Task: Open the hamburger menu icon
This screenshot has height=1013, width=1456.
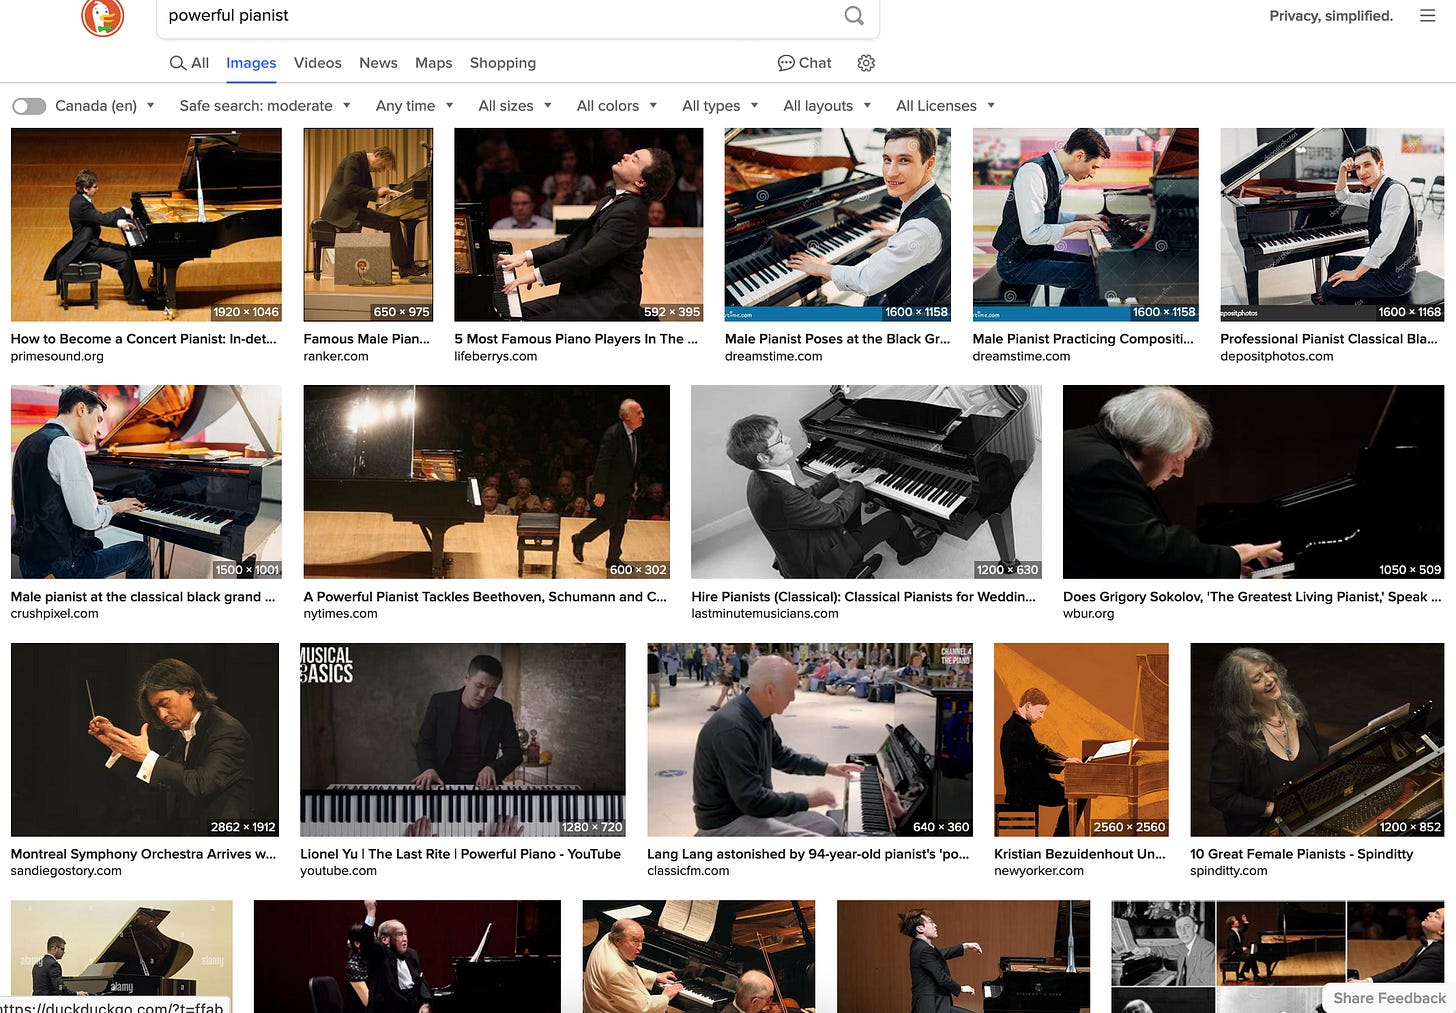Action: point(1427,16)
